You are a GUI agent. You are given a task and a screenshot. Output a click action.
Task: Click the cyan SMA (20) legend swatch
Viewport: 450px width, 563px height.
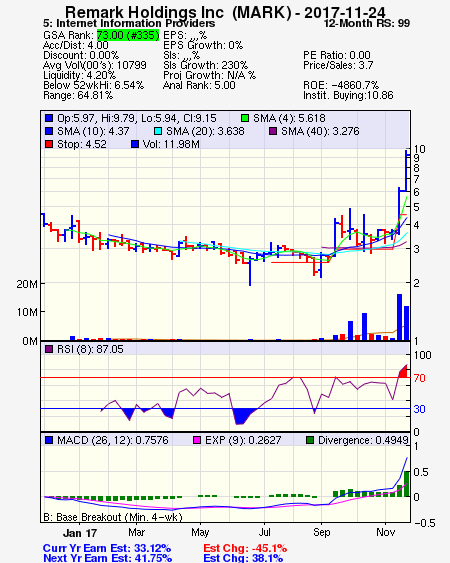(x=158, y=131)
